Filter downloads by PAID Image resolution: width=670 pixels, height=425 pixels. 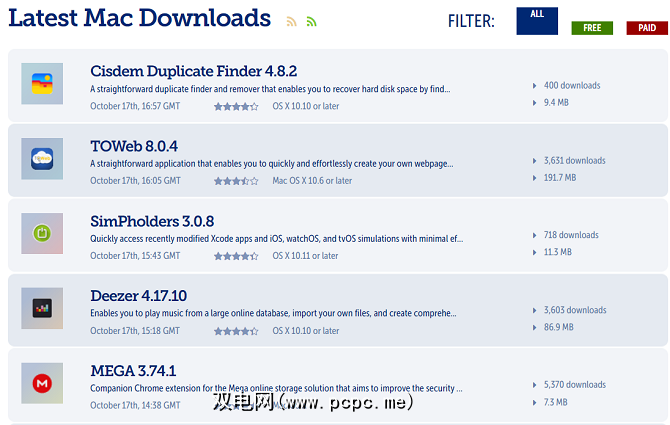[x=647, y=28]
